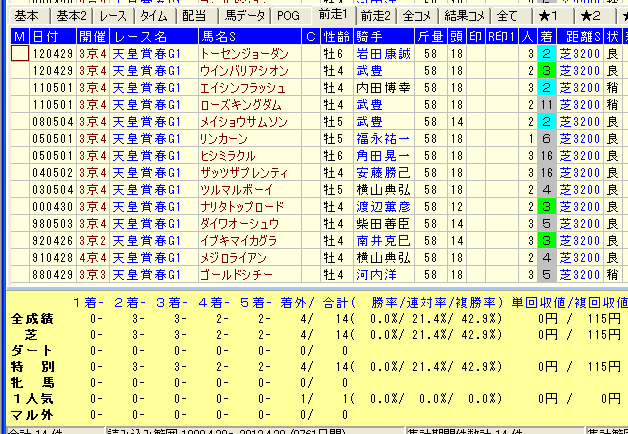Click the 1人気 summary row label
628x434 pixels.
(32, 399)
